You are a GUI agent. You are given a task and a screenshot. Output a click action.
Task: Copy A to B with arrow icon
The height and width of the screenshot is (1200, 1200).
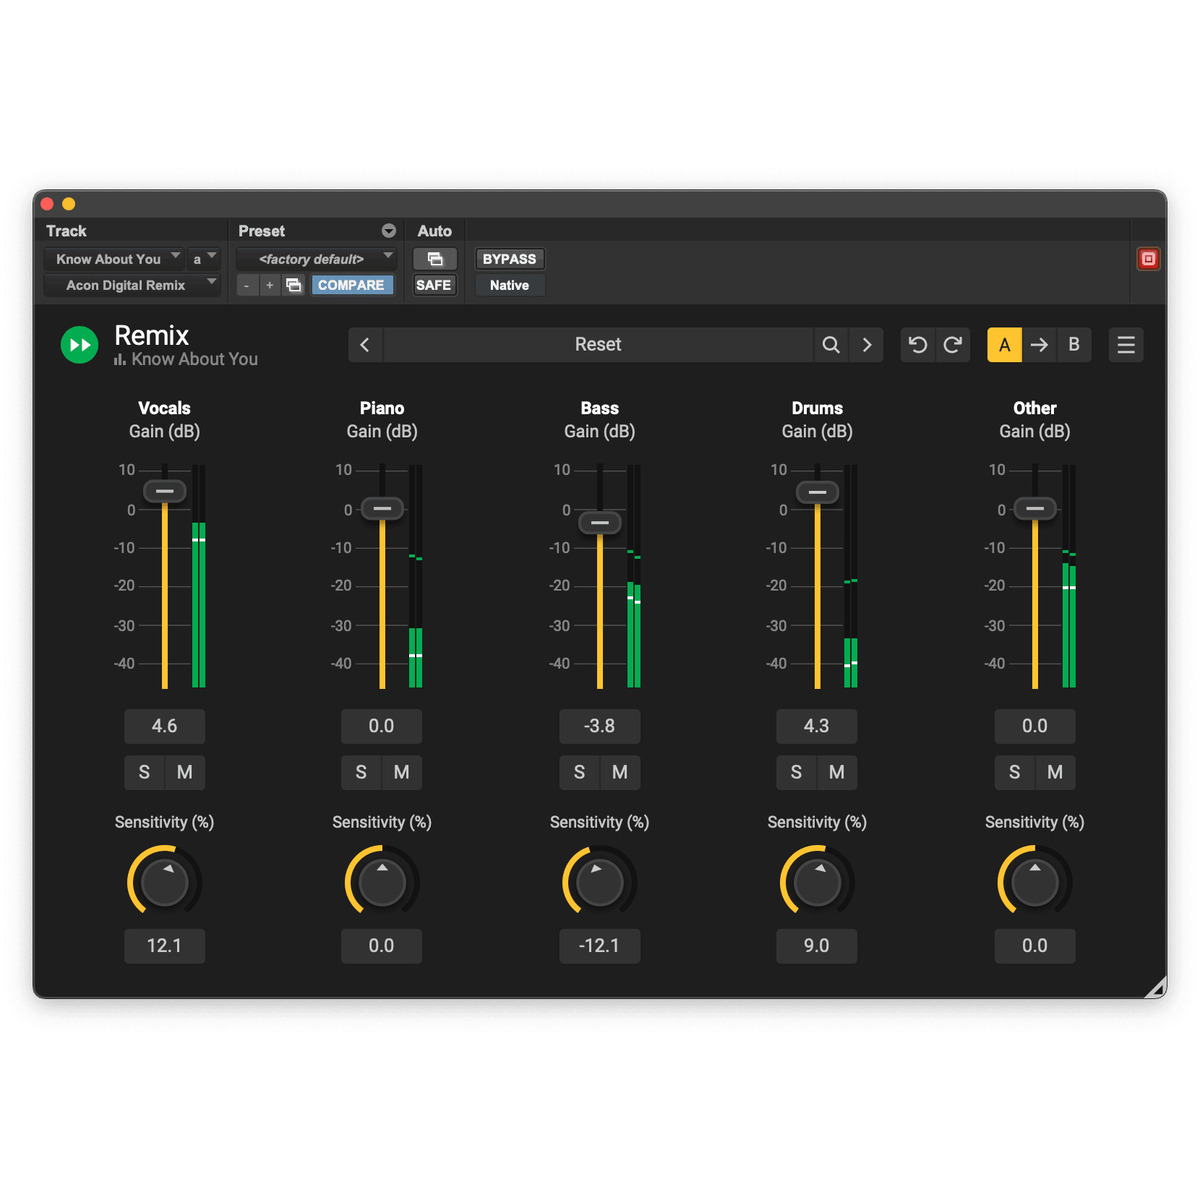(1039, 345)
